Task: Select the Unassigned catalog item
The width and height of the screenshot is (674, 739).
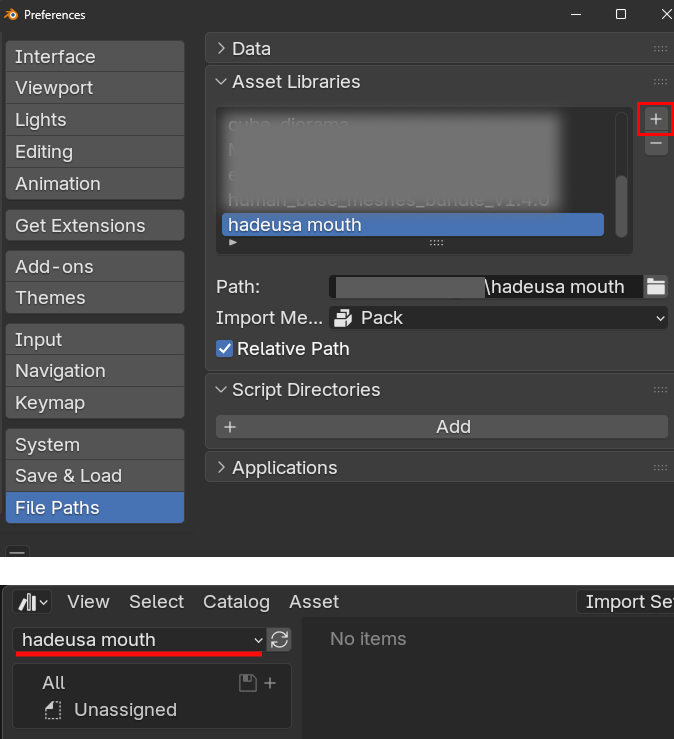Action: coord(125,710)
